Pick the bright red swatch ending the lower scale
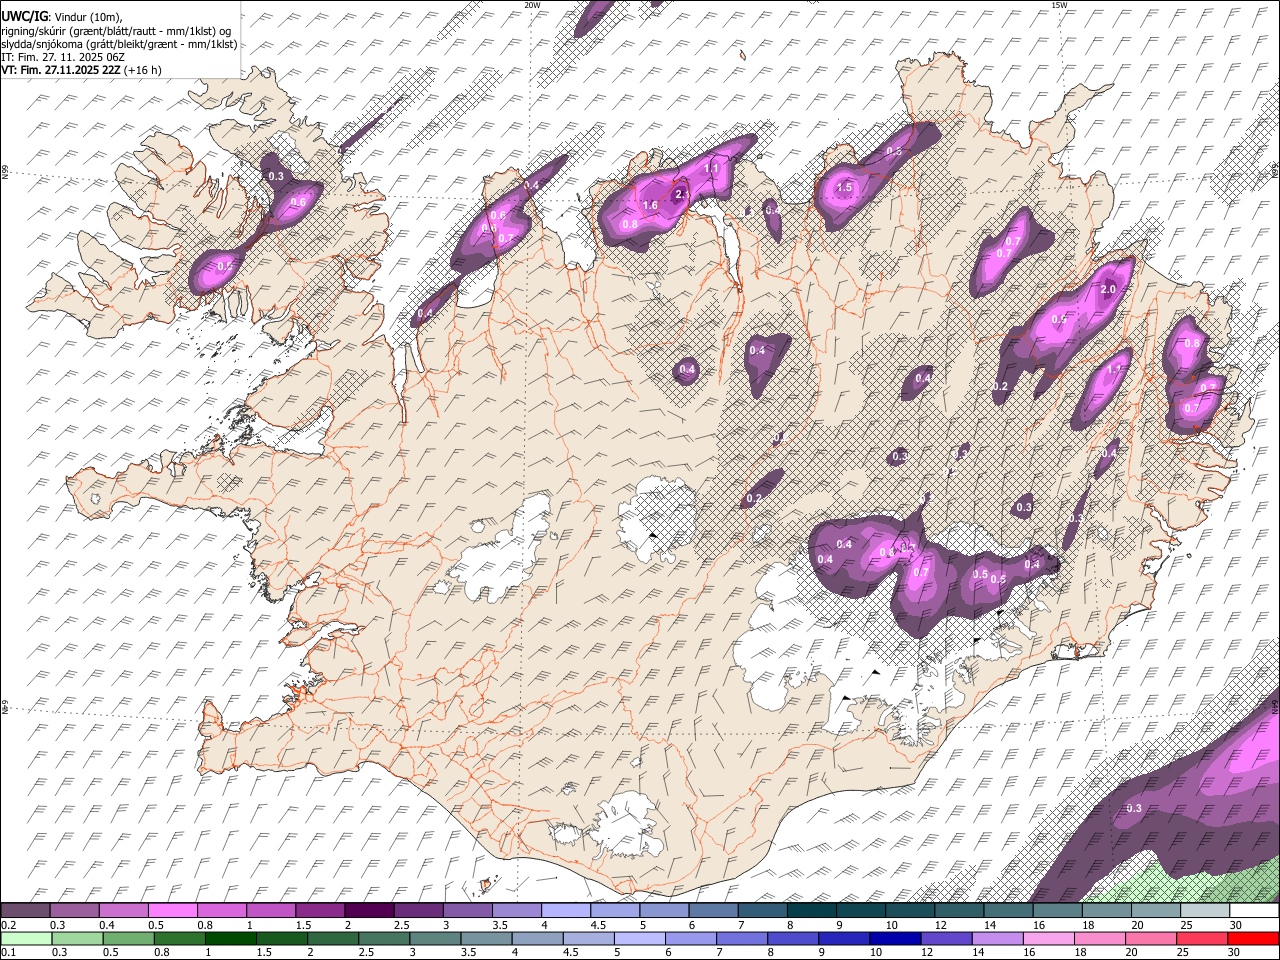1280x960 pixels. [x=1254, y=939]
